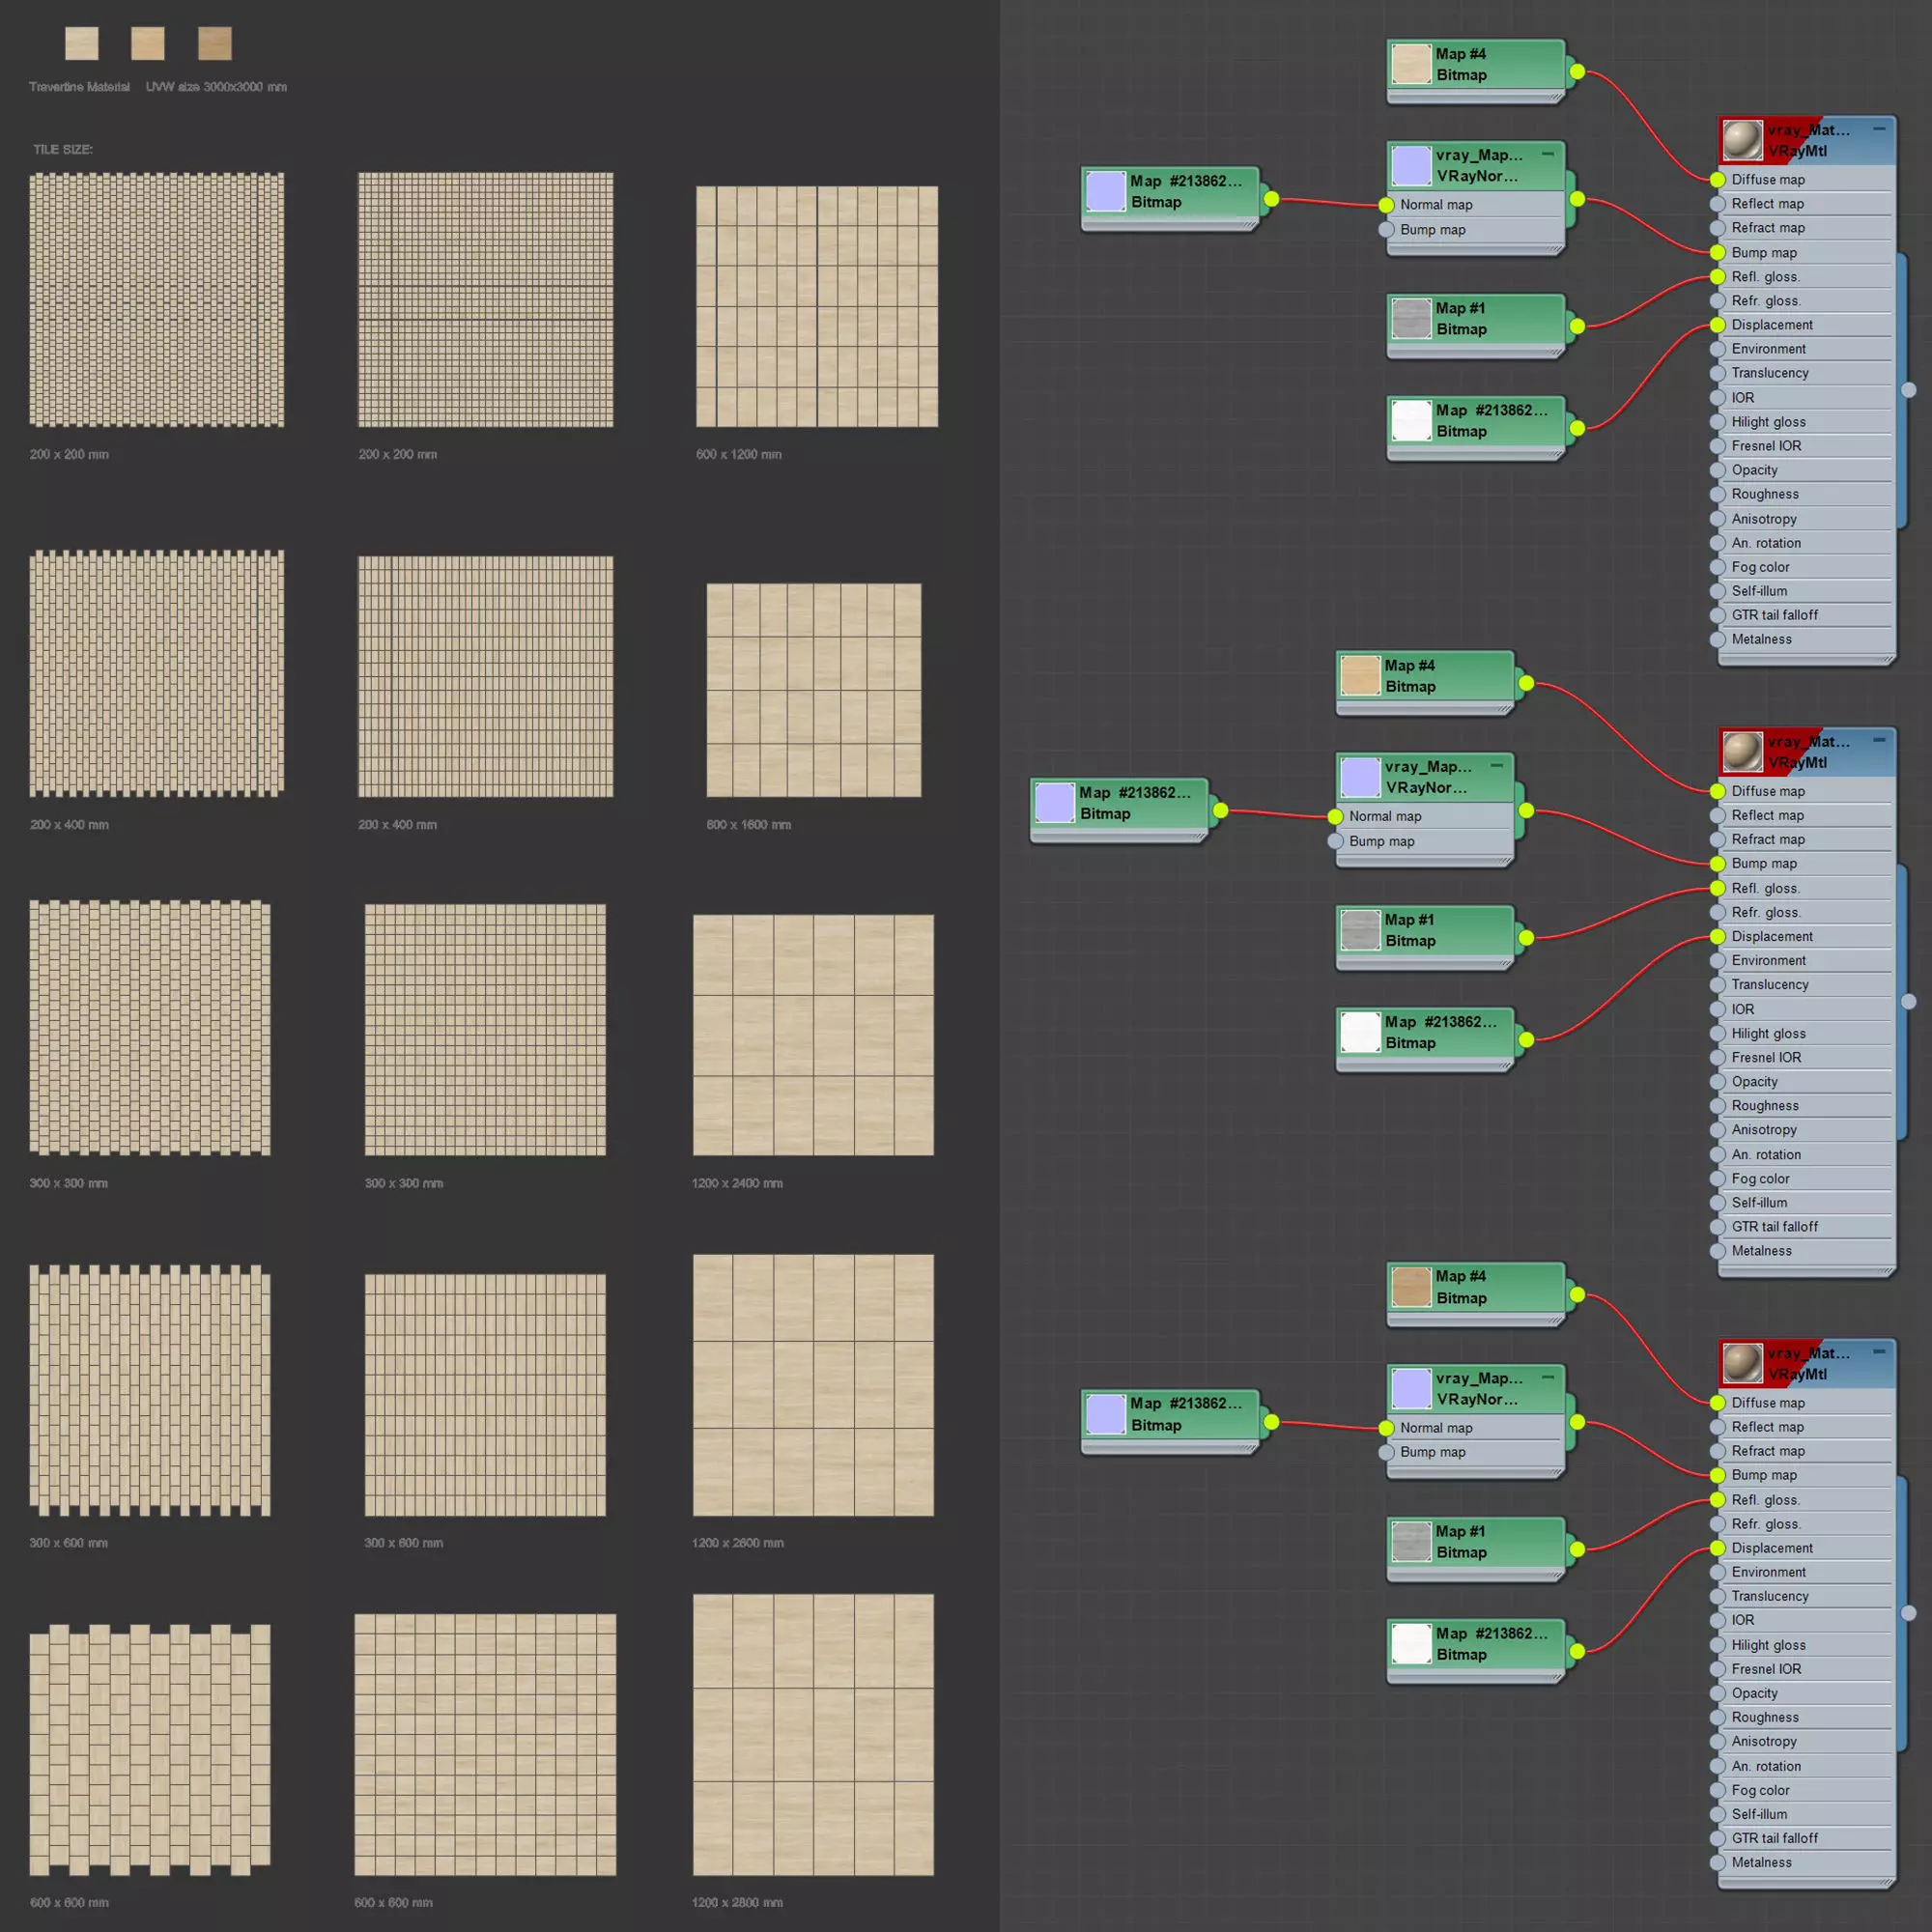1932x1932 pixels.
Task: Select the Roughness slot on the middle VRayMtl
Action: click(x=1765, y=1105)
